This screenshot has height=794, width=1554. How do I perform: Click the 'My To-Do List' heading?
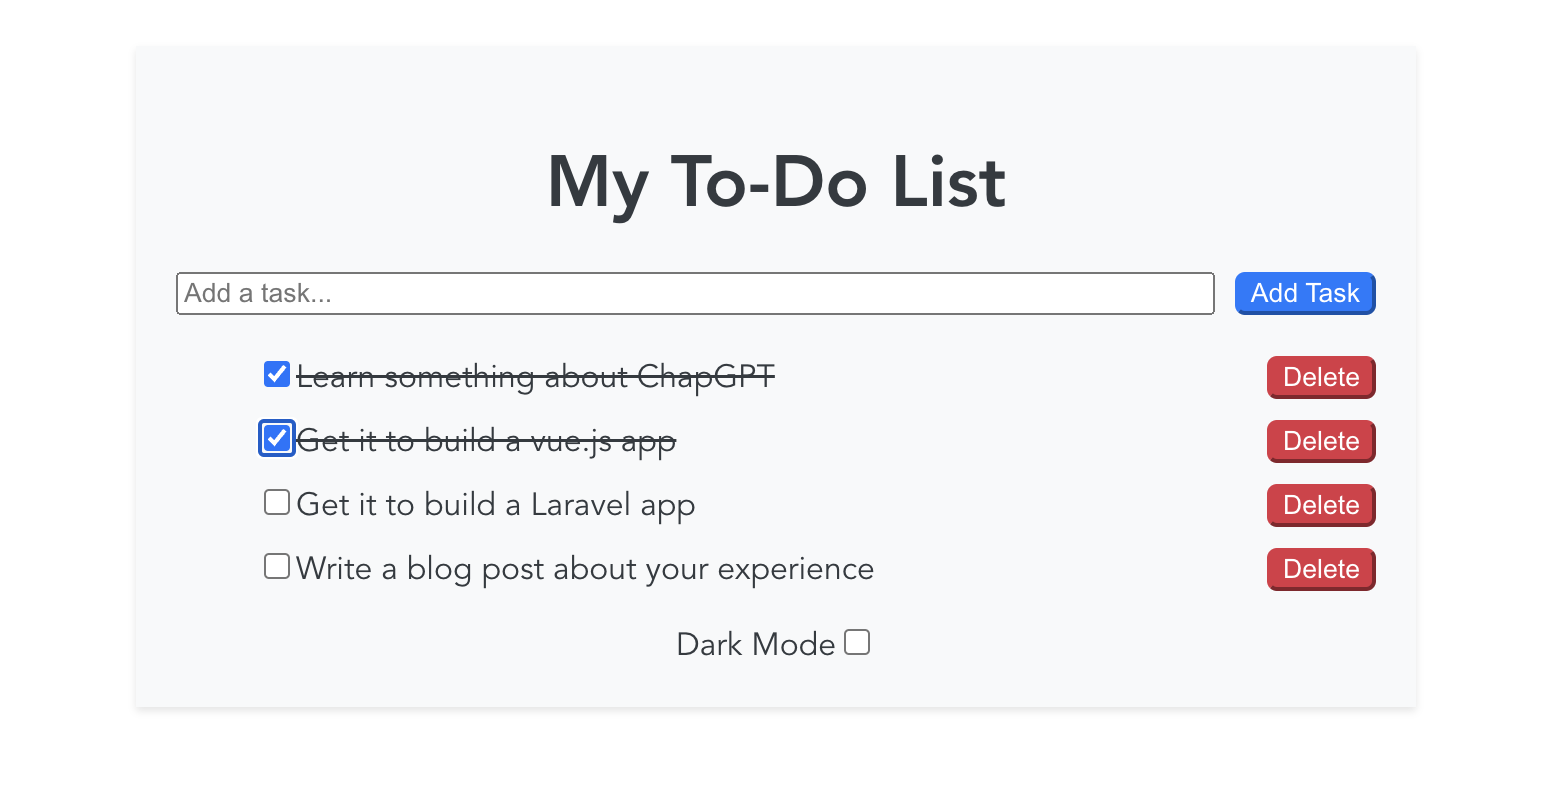point(776,182)
